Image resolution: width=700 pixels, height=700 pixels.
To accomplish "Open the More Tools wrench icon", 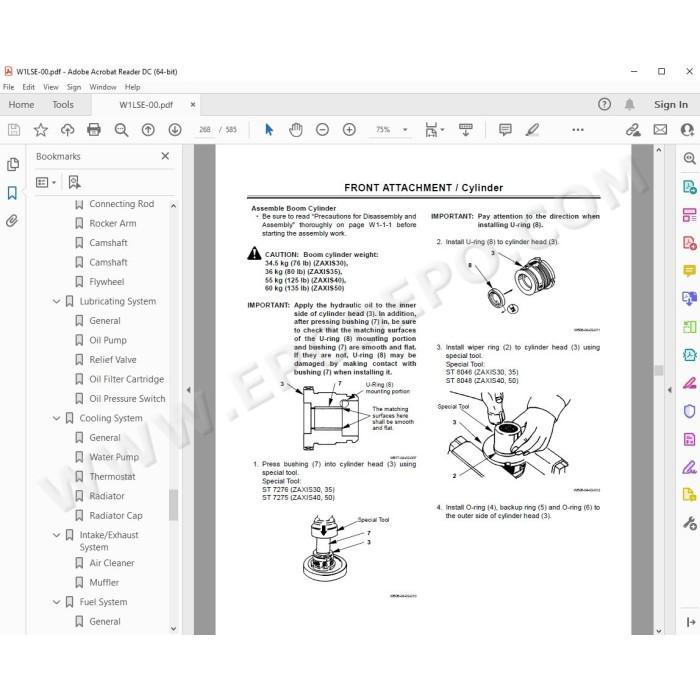I will coord(689,523).
